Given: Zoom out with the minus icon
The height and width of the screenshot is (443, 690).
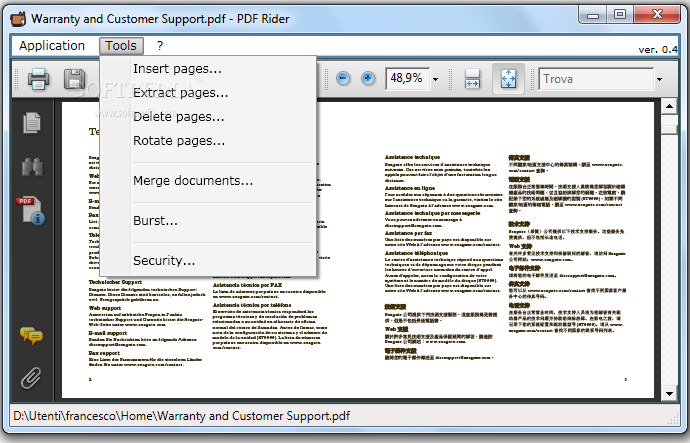Looking at the screenshot, I should pos(343,79).
